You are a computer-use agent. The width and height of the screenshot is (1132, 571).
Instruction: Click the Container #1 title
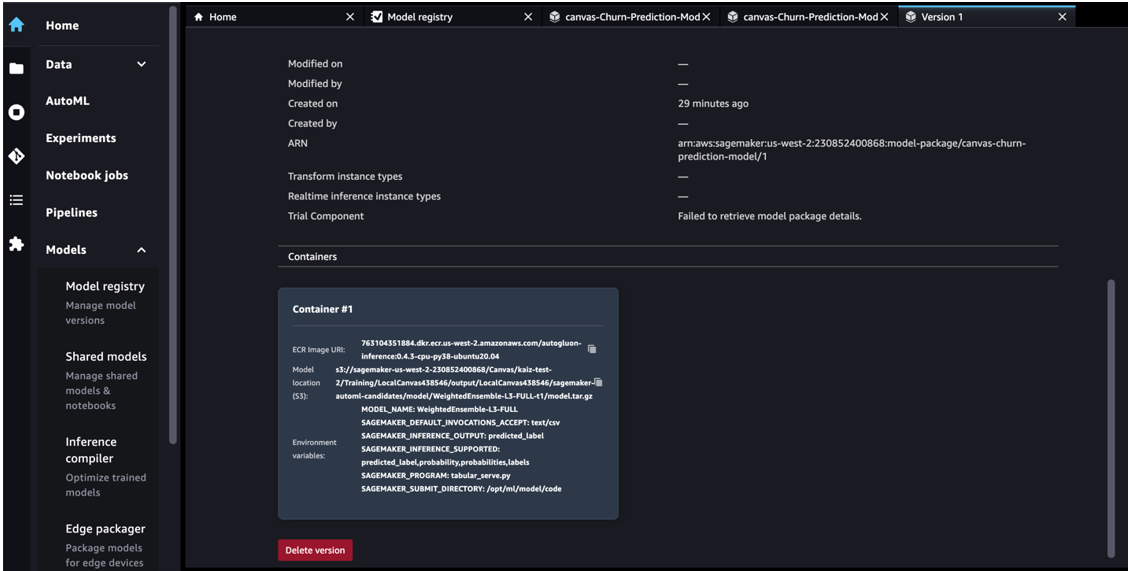point(323,309)
